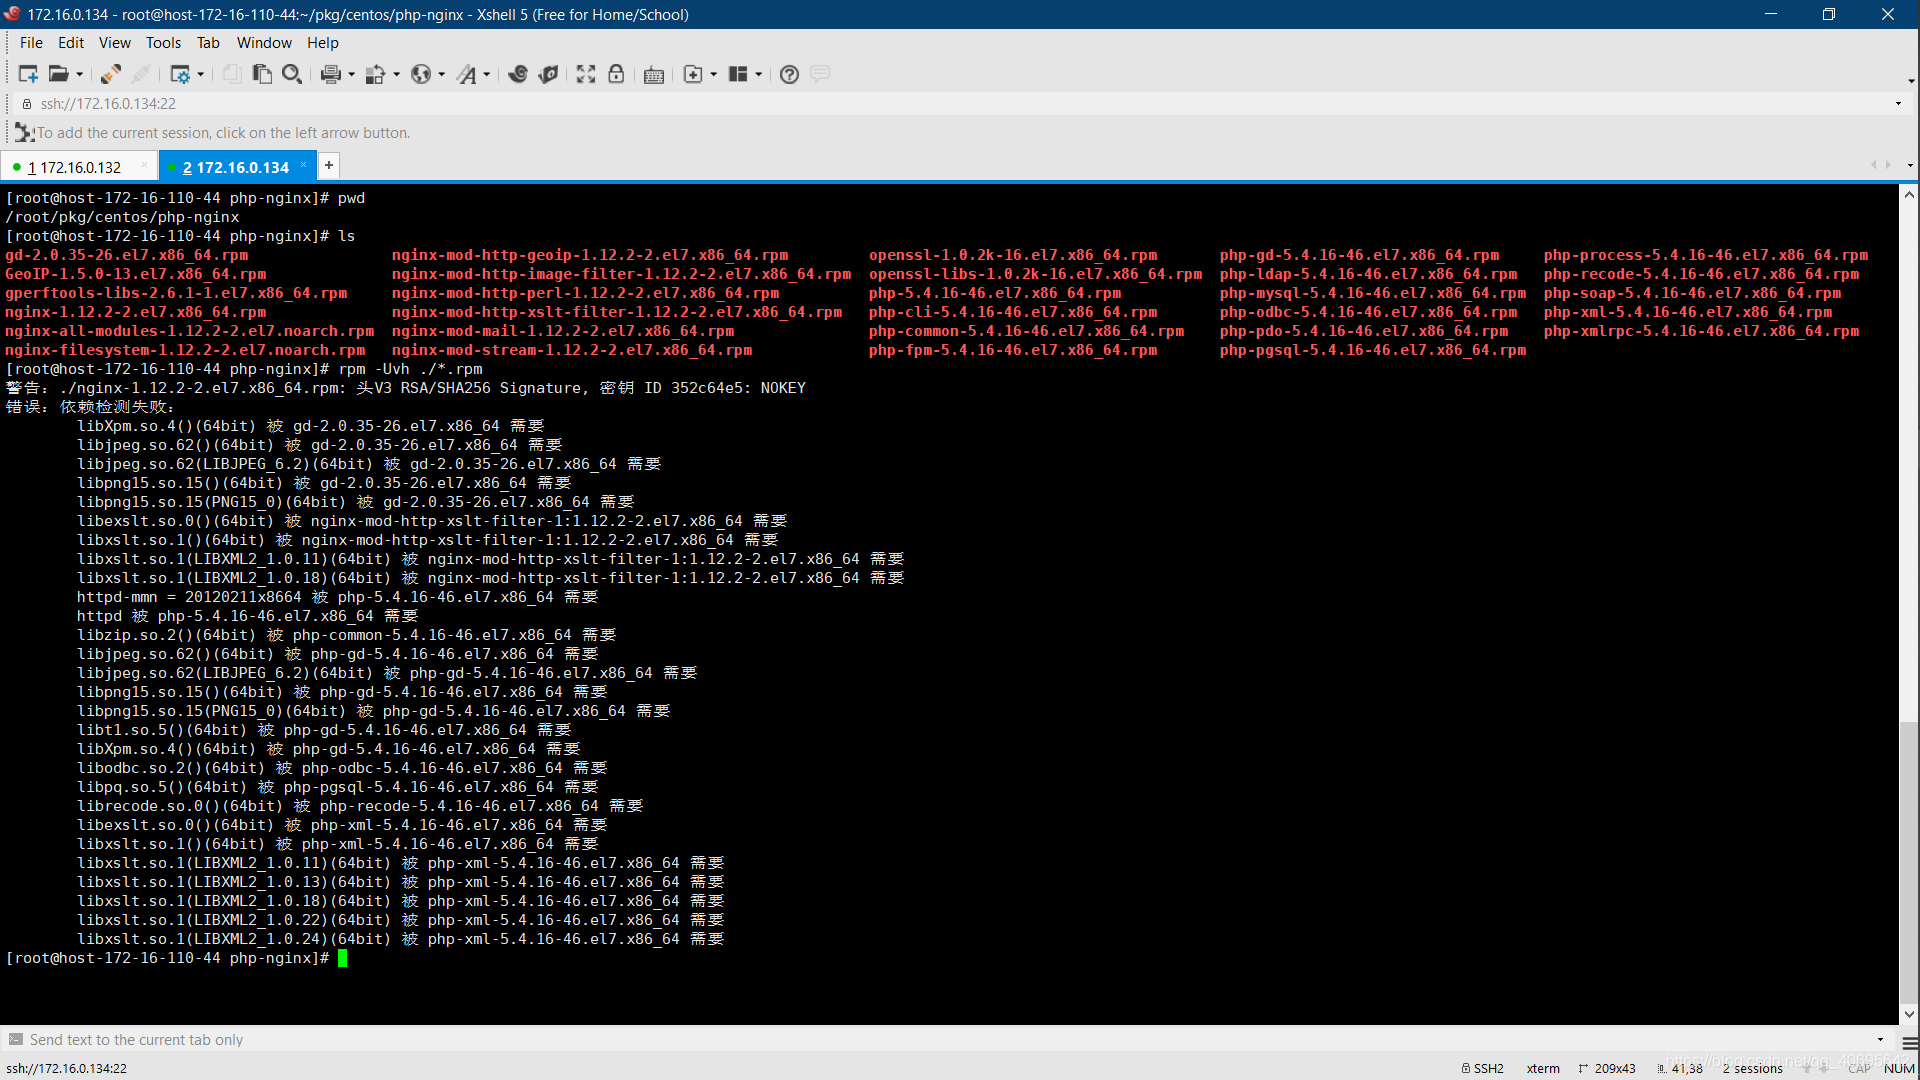
Task: Click the Font icon
Action: [x=467, y=74]
